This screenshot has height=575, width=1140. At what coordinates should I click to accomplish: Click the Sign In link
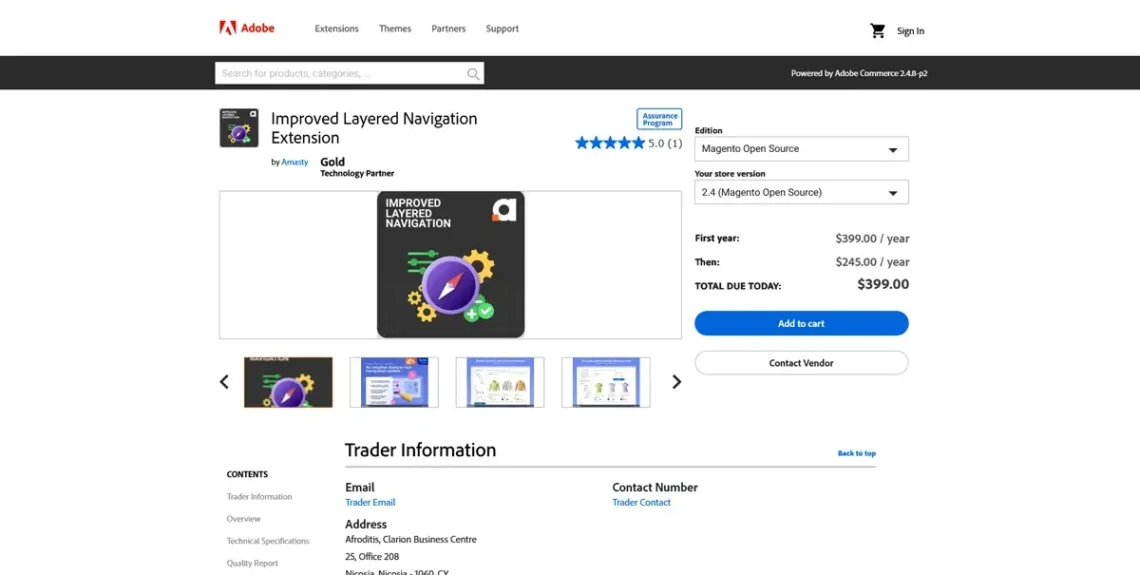point(910,31)
